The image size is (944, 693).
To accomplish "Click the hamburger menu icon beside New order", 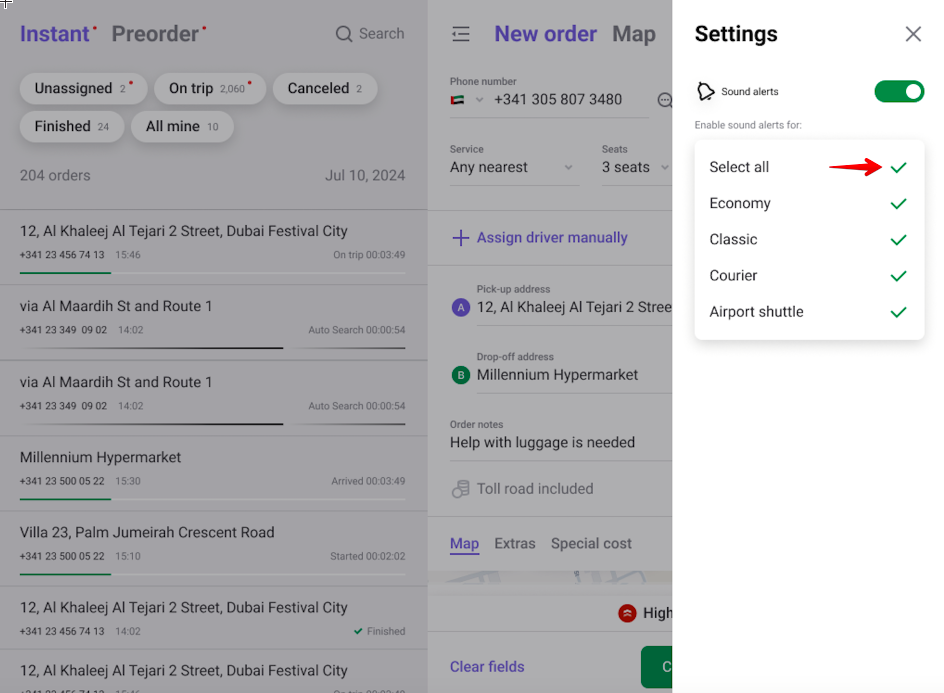I will pyautogui.click(x=461, y=34).
